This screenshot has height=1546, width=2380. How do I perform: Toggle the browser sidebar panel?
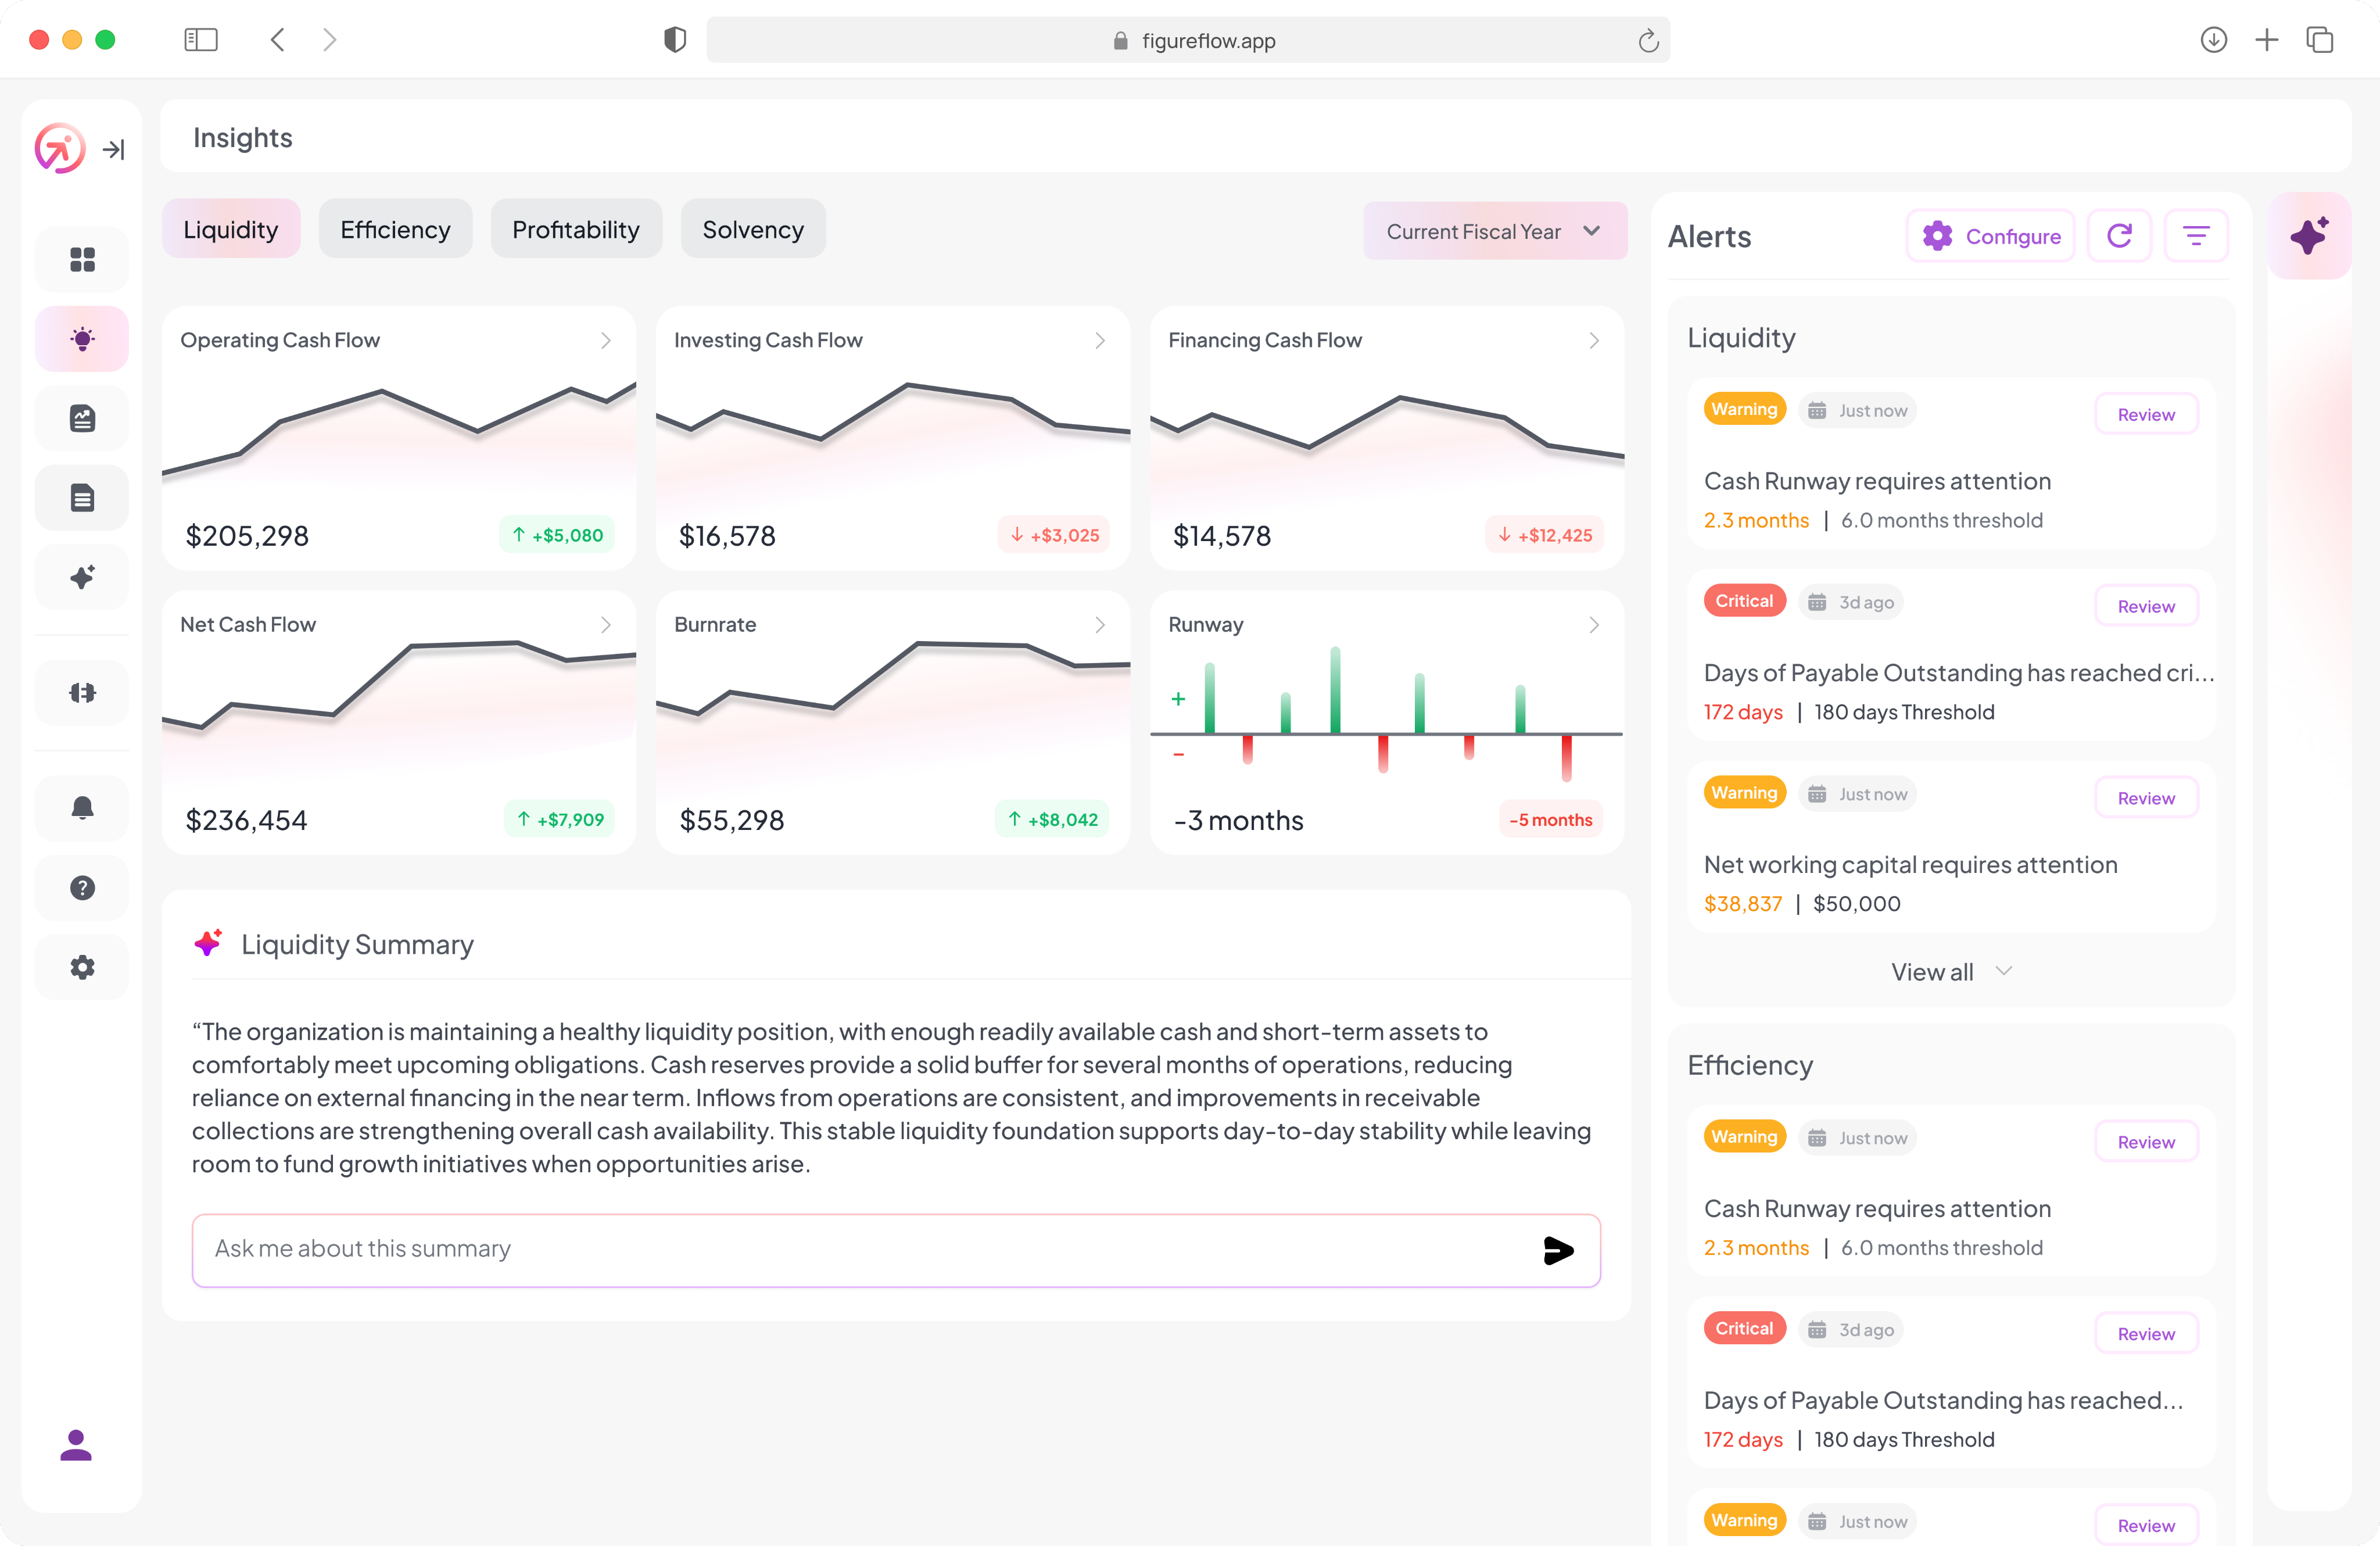coord(201,40)
